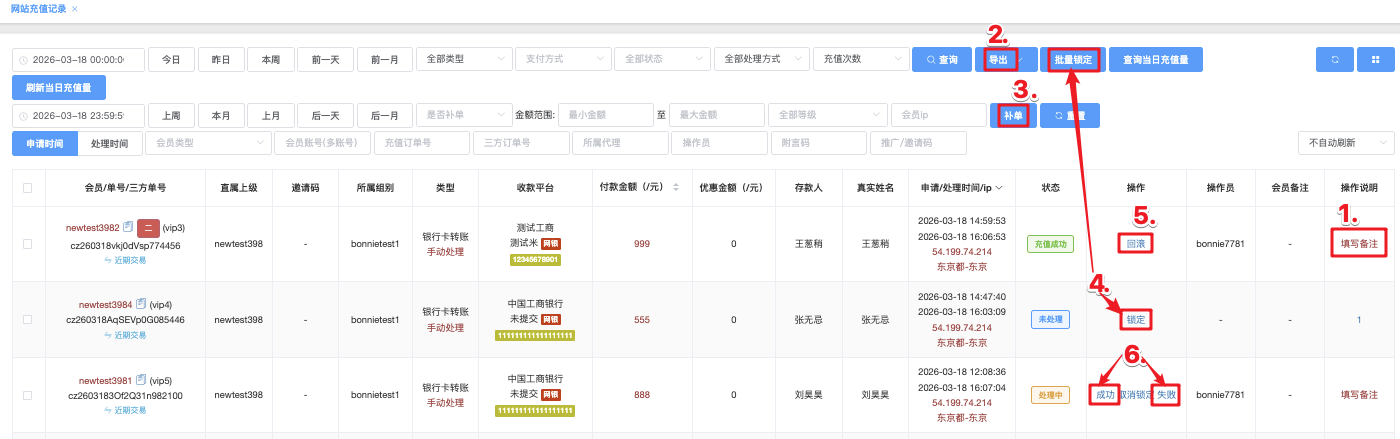Viewport: 1400px width, 439px height.
Task: Close the 网站充值记录 tab with the X
Action: click(74, 8)
